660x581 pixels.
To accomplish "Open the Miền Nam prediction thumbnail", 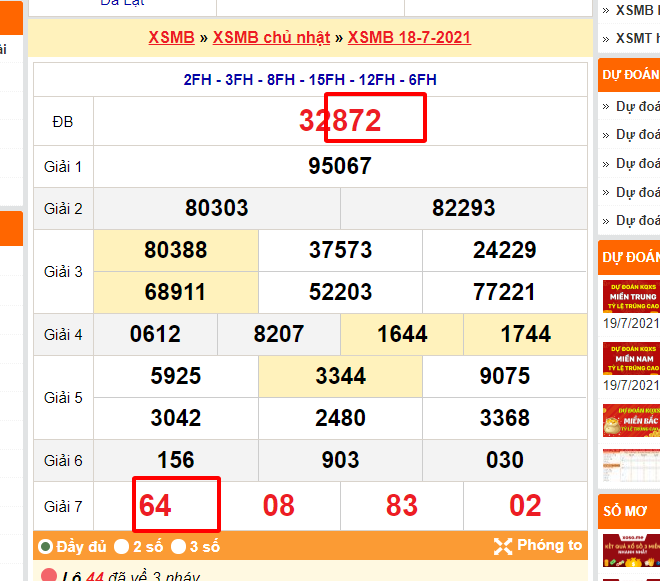I will click(630, 358).
